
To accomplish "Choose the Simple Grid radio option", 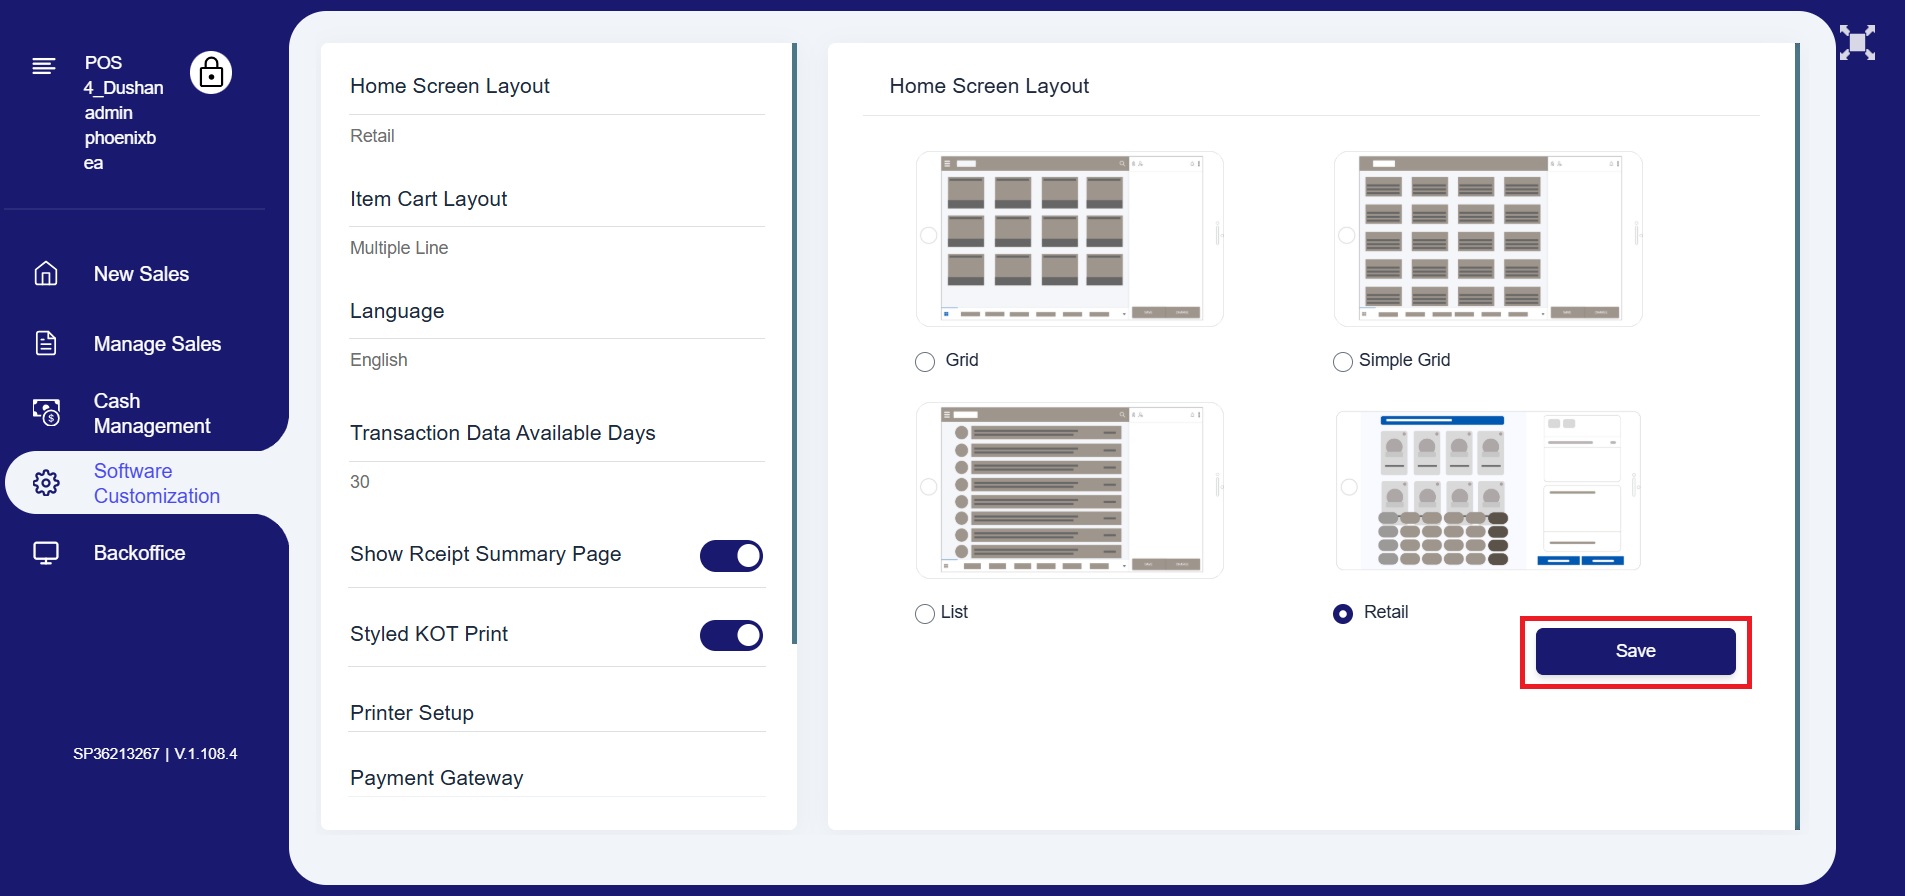I will tap(1343, 362).
